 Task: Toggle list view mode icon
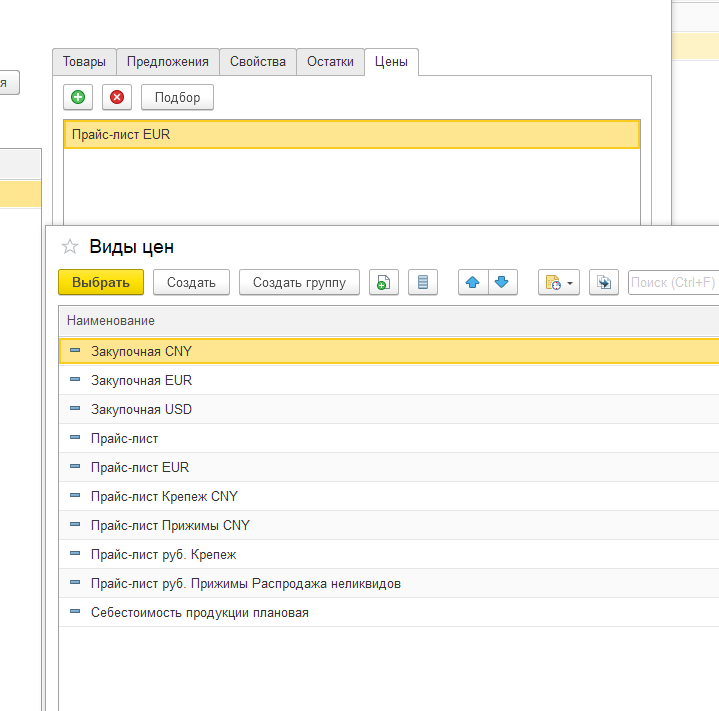pyautogui.click(x=423, y=282)
